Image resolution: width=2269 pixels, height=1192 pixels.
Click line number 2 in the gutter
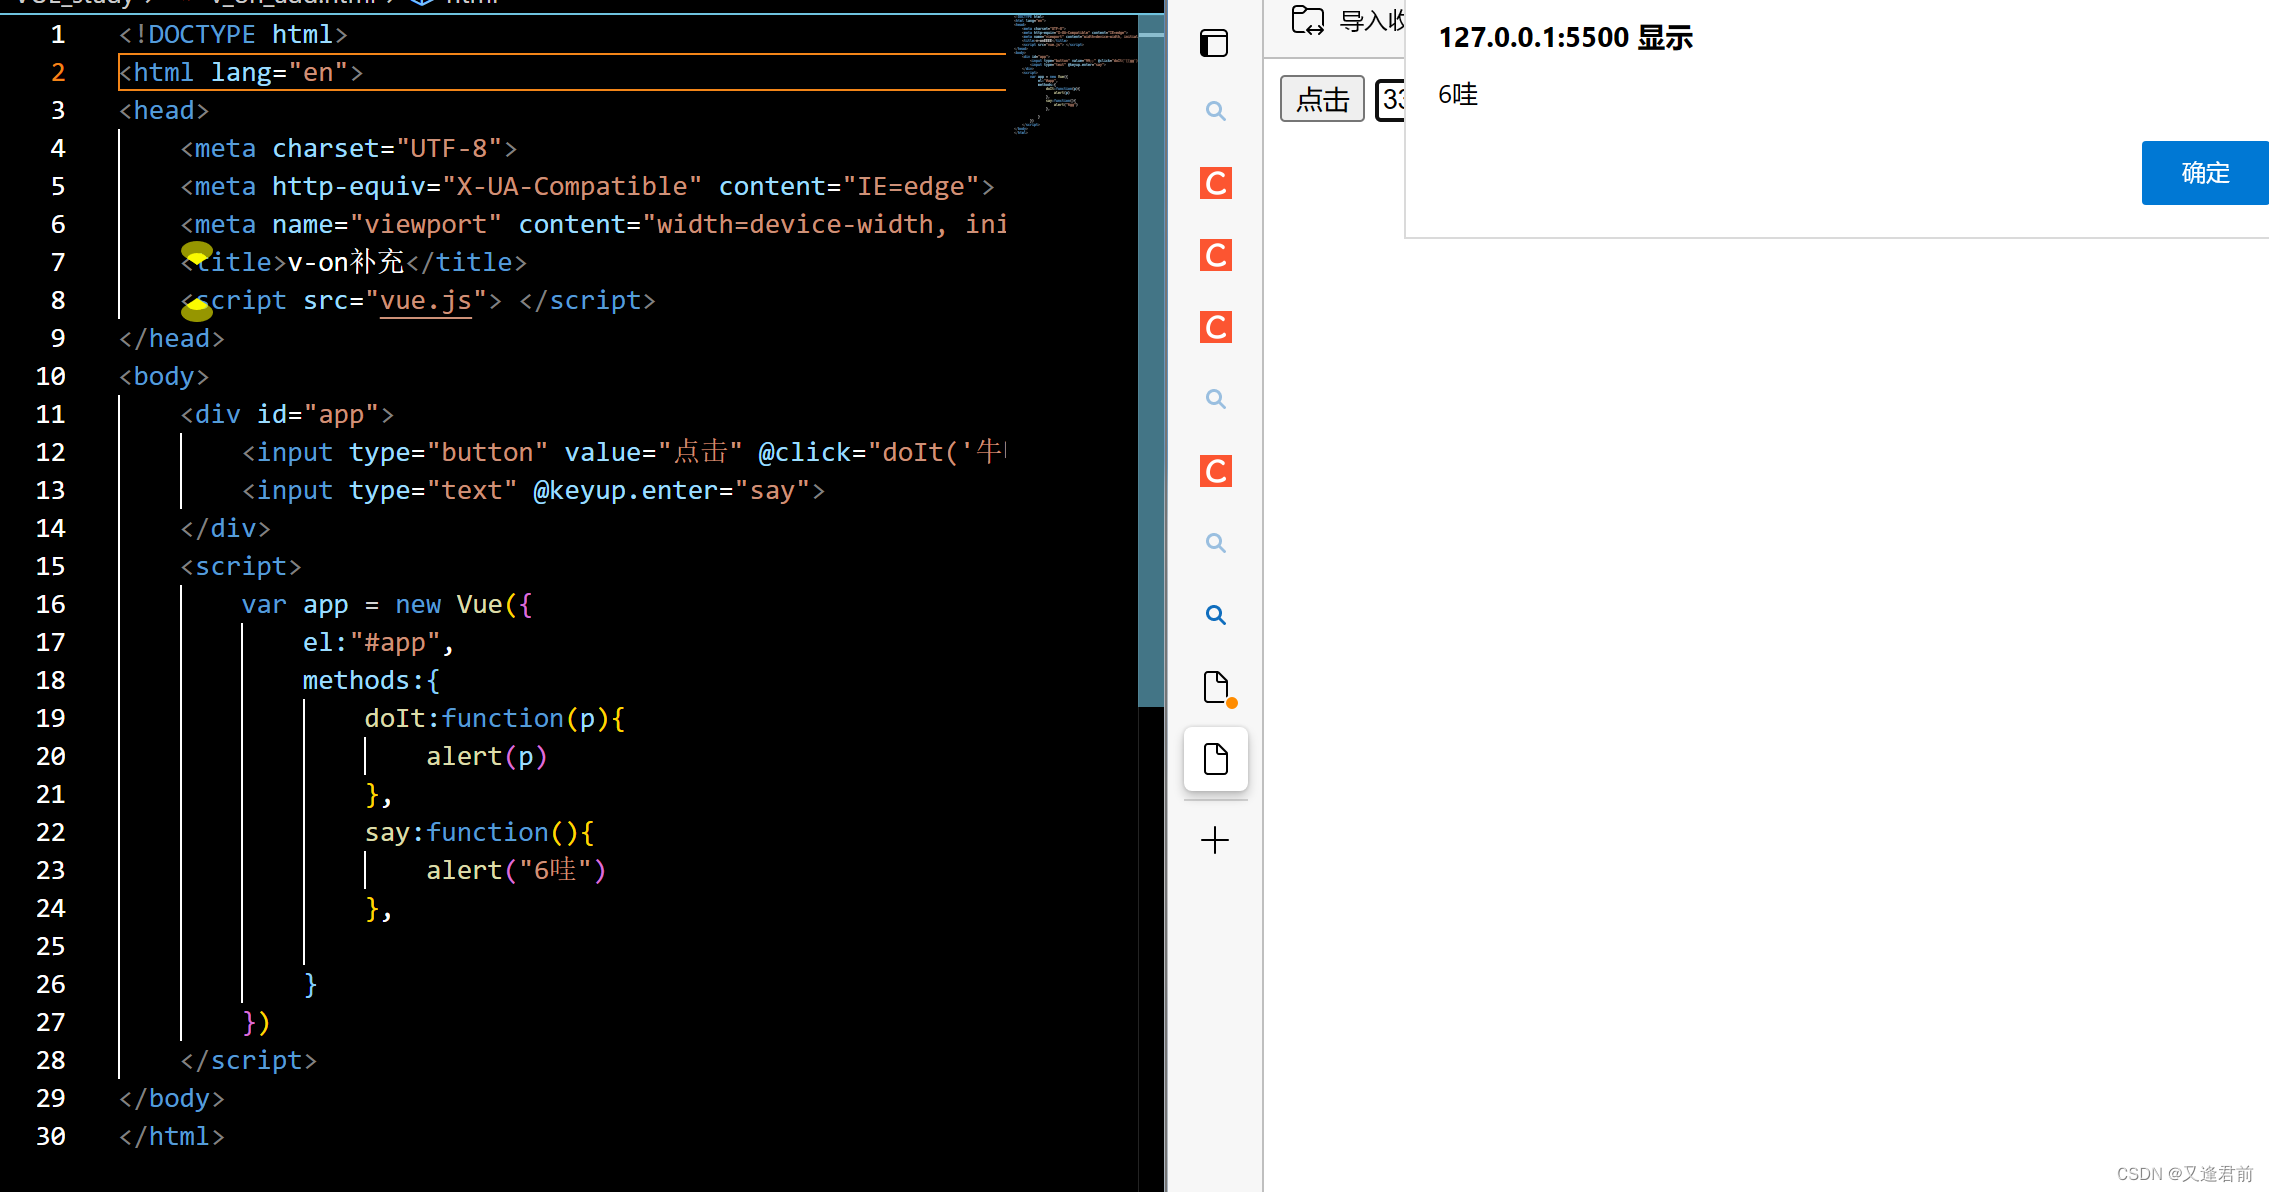pyautogui.click(x=58, y=73)
